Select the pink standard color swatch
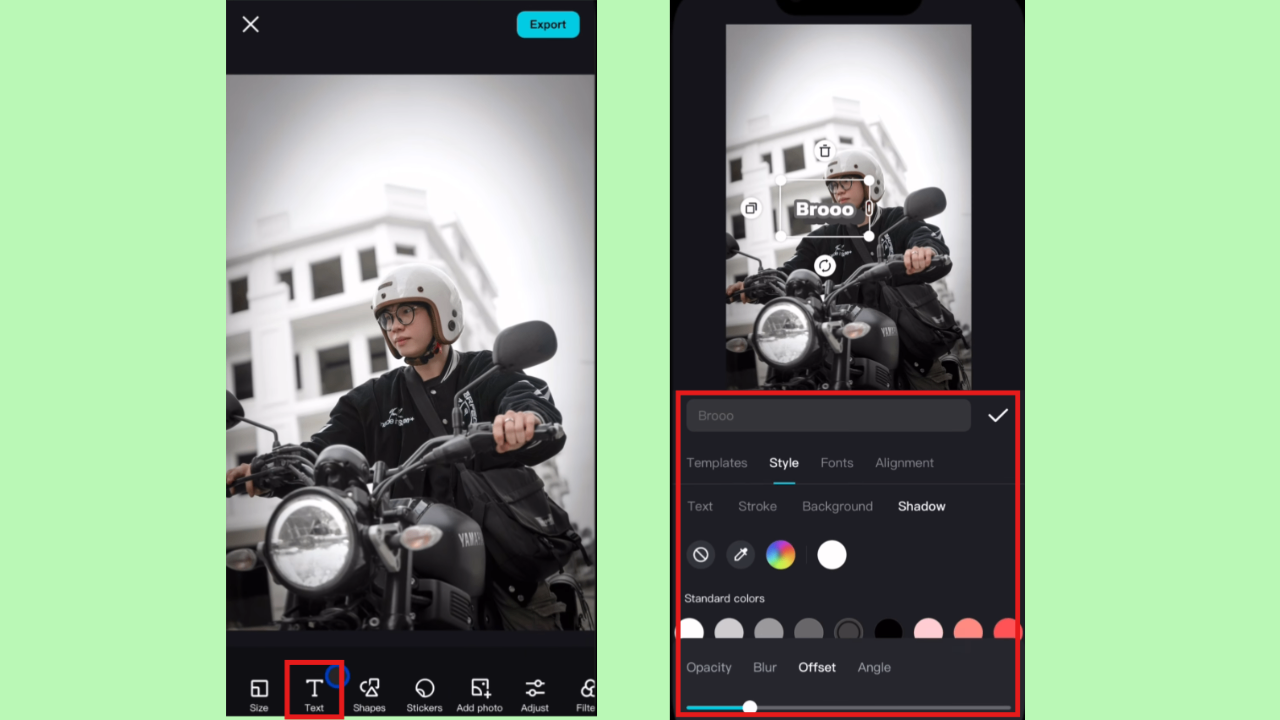This screenshot has height=720, width=1280. pyautogui.click(x=929, y=629)
